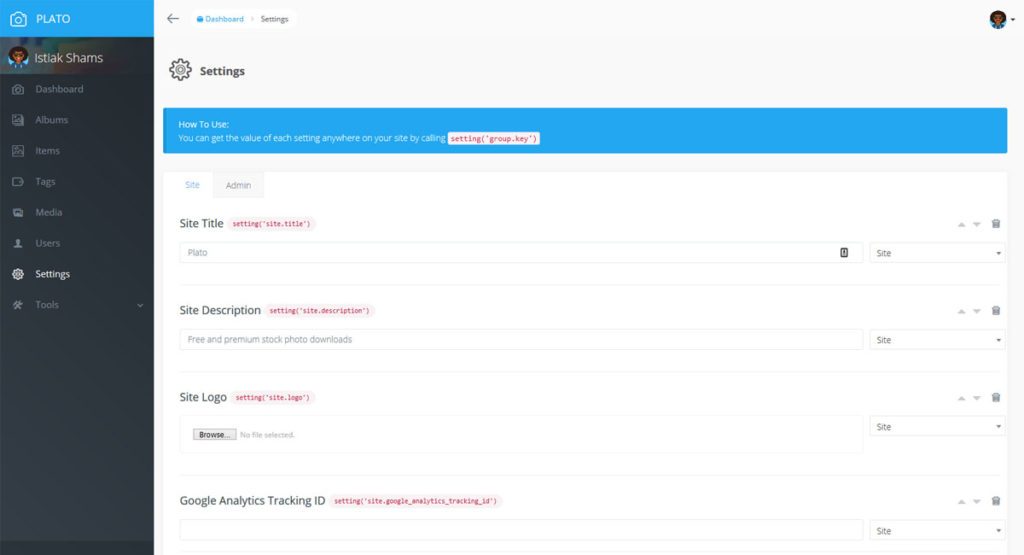Click Istiak Shams profile avatar in sidebar
This screenshot has height=555, width=1024.
[x=18, y=57]
